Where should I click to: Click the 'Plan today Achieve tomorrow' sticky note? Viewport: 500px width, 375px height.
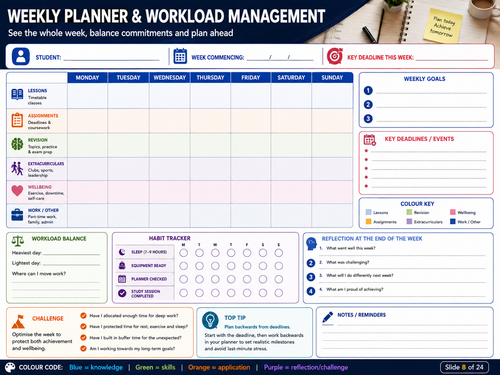pos(443,26)
